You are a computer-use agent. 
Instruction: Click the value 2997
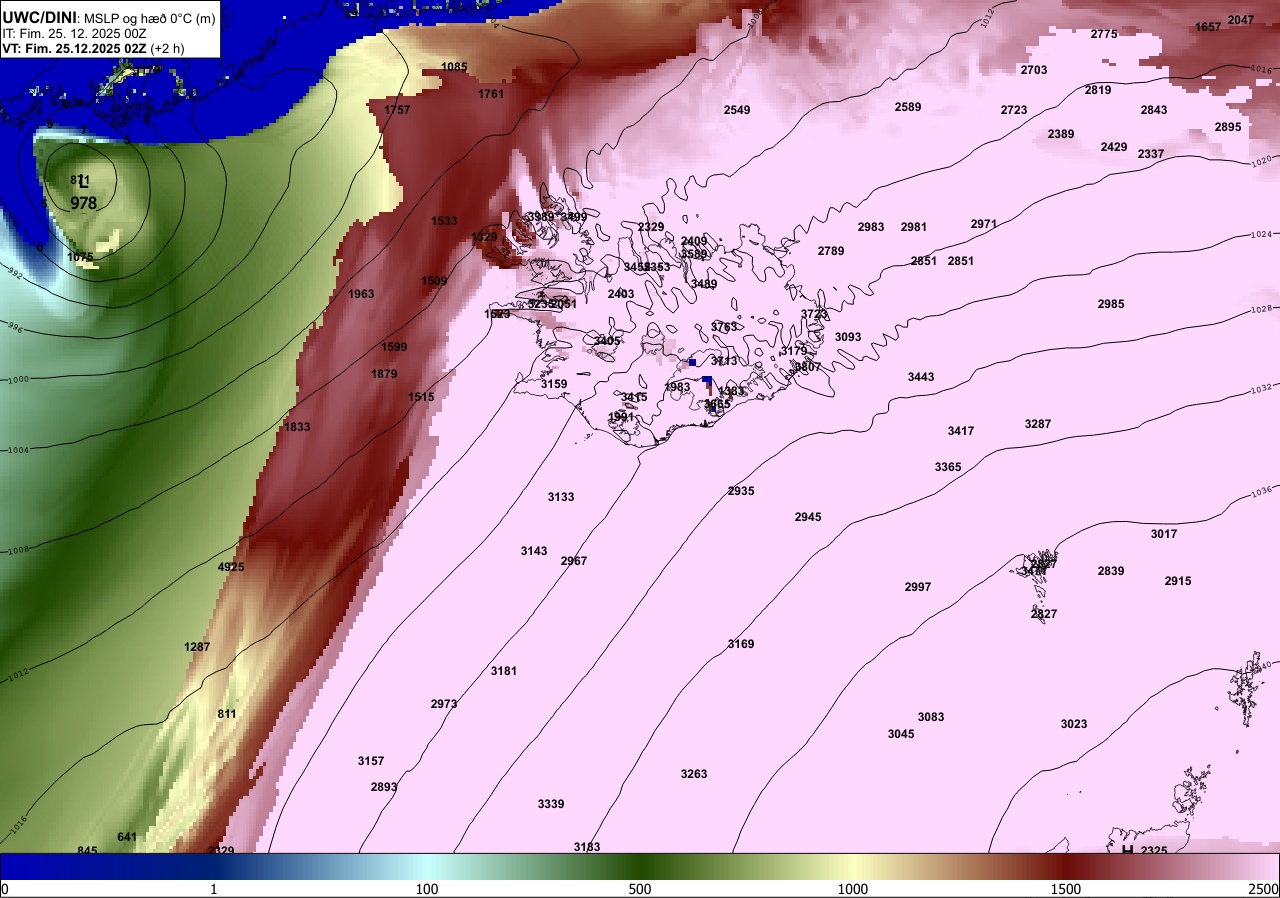pos(918,587)
